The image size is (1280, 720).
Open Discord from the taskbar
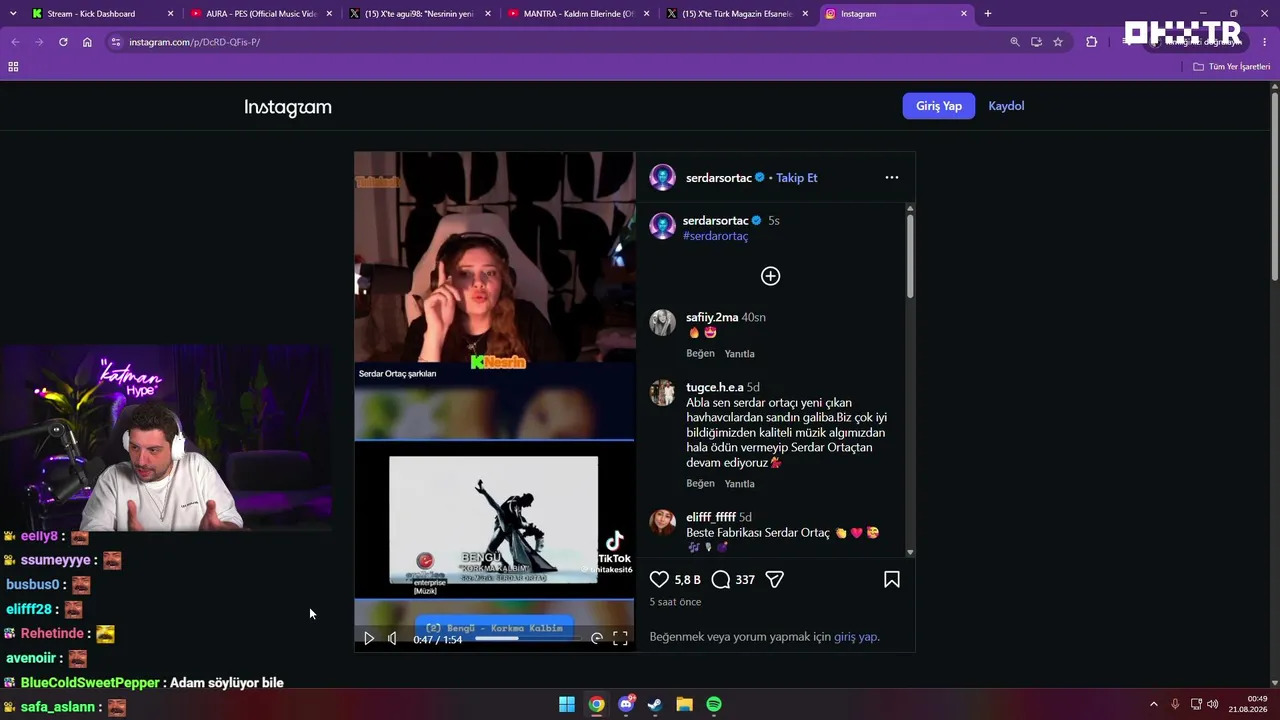click(x=626, y=705)
